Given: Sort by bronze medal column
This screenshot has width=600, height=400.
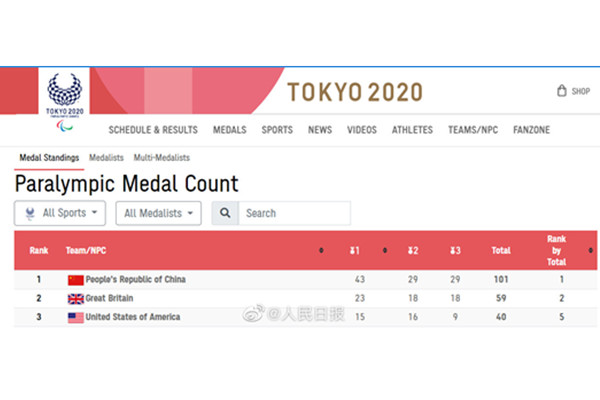Looking at the screenshot, I should (455, 251).
